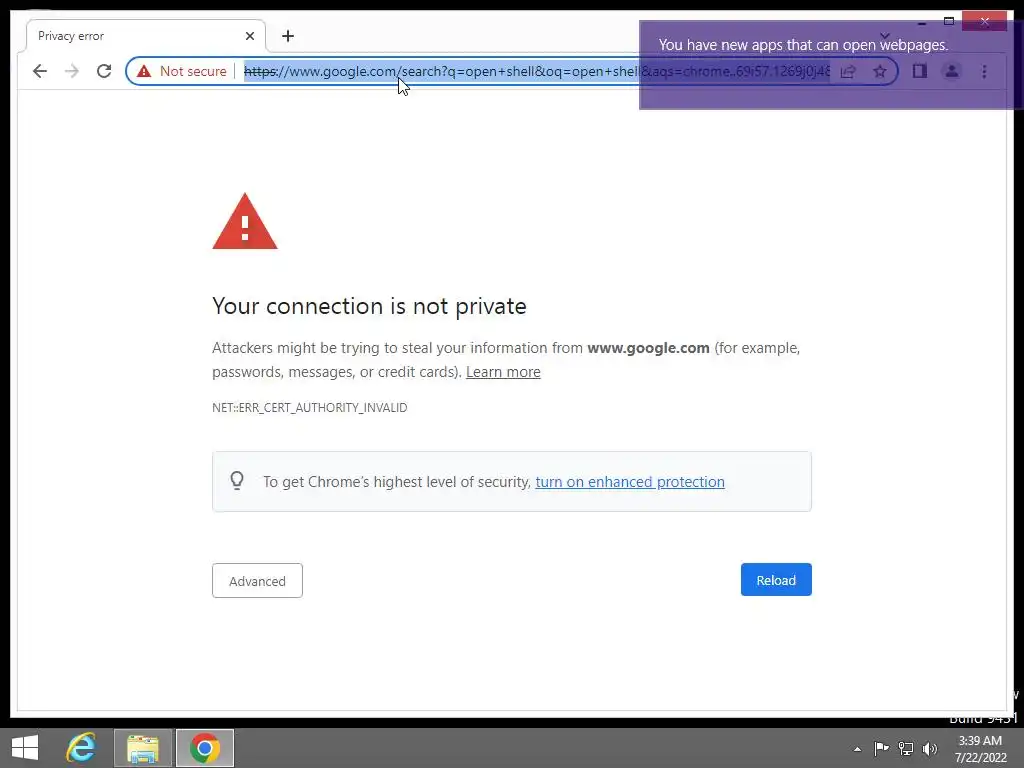The height and width of the screenshot is (768, 1024).
Task: Go back to the previous page
Action: pos(40,71)
